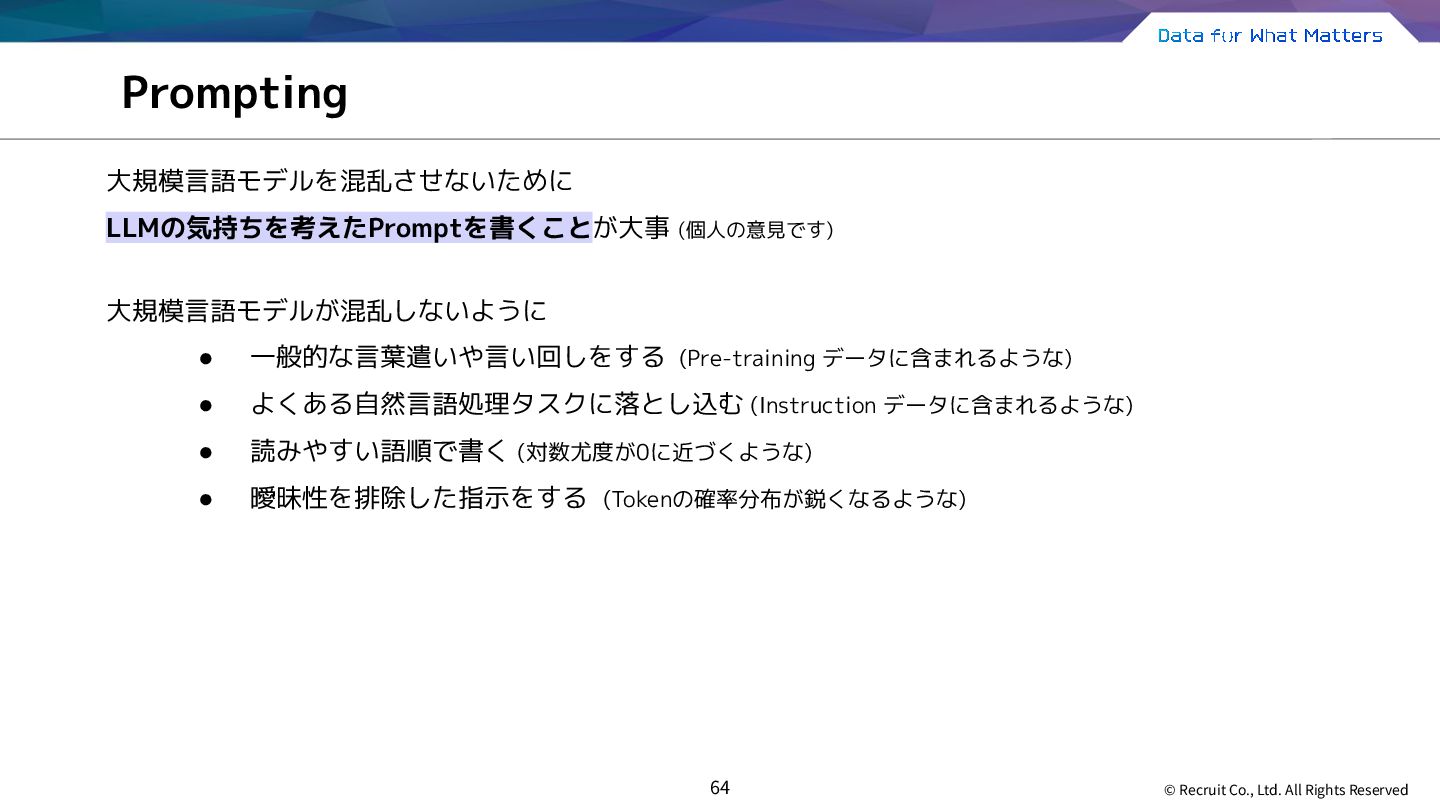Click "© Recruit Co., Ltd. All Rights Reserved"
The height and width of the screenshot is (810, 1440).
1286,790
